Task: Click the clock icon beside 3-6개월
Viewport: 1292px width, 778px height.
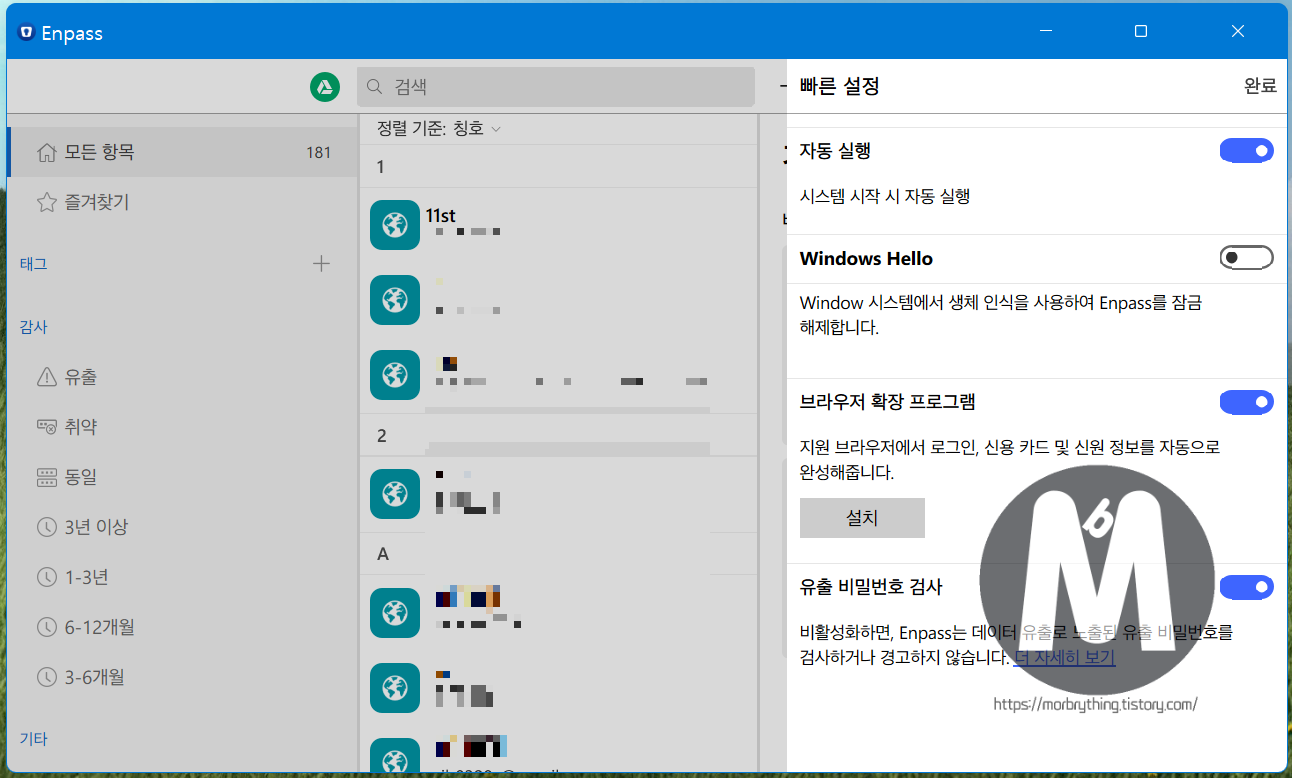Action: pyautogui.click(x=46, y=677)
